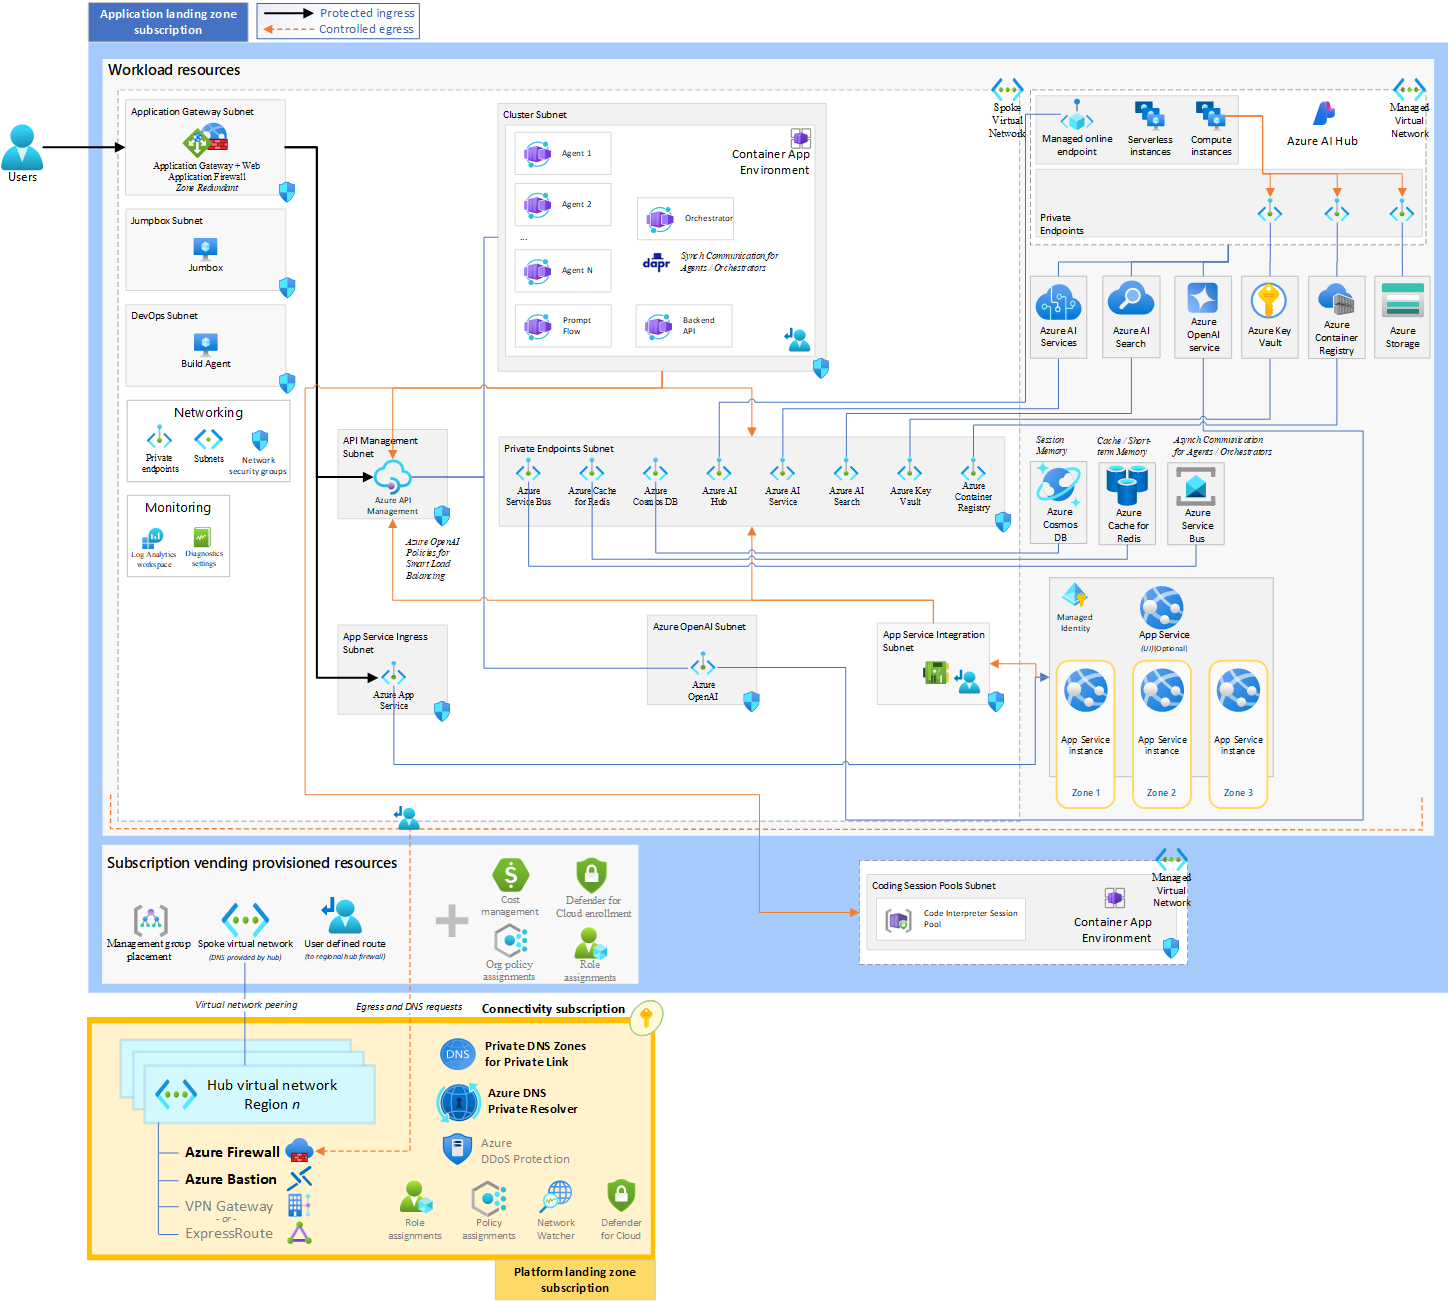The height and width of the screenshot is (1303, 1449).
Task: Click the Connectivity subscription heading
Action: point(552,1009)
